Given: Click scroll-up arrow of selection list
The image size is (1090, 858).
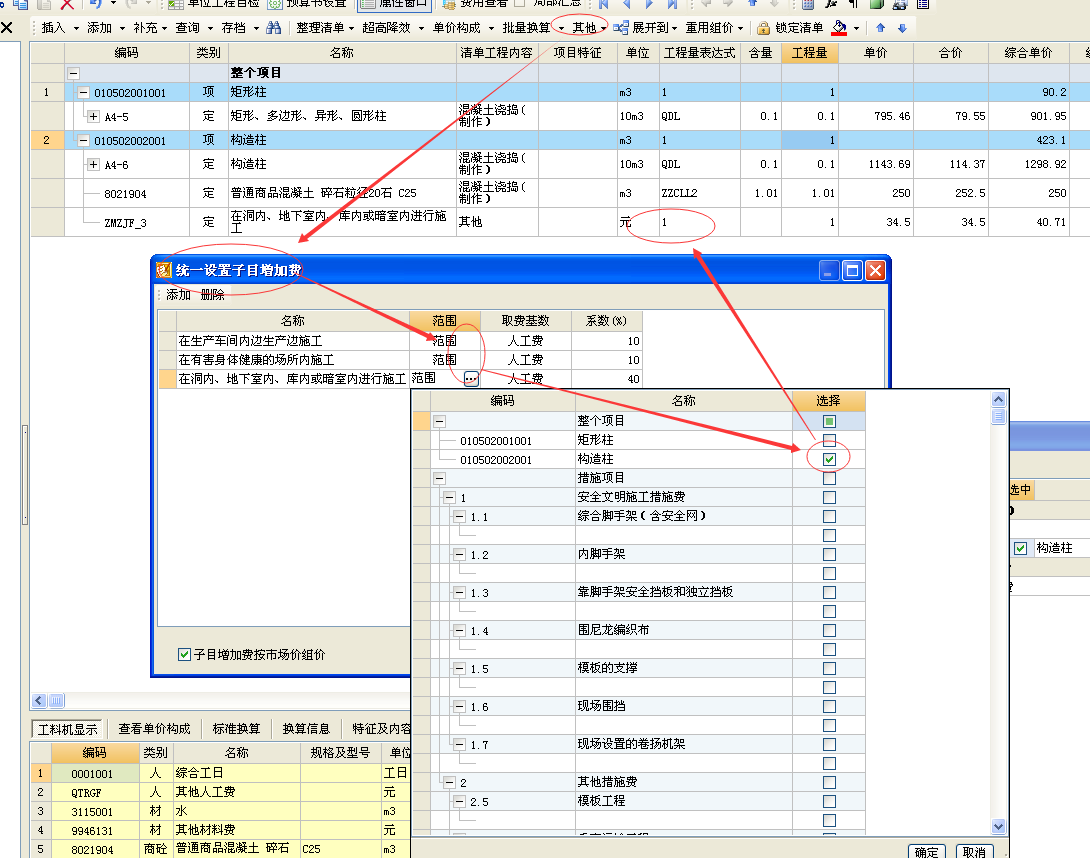Looking at the screenshot, I should point(998,399).
